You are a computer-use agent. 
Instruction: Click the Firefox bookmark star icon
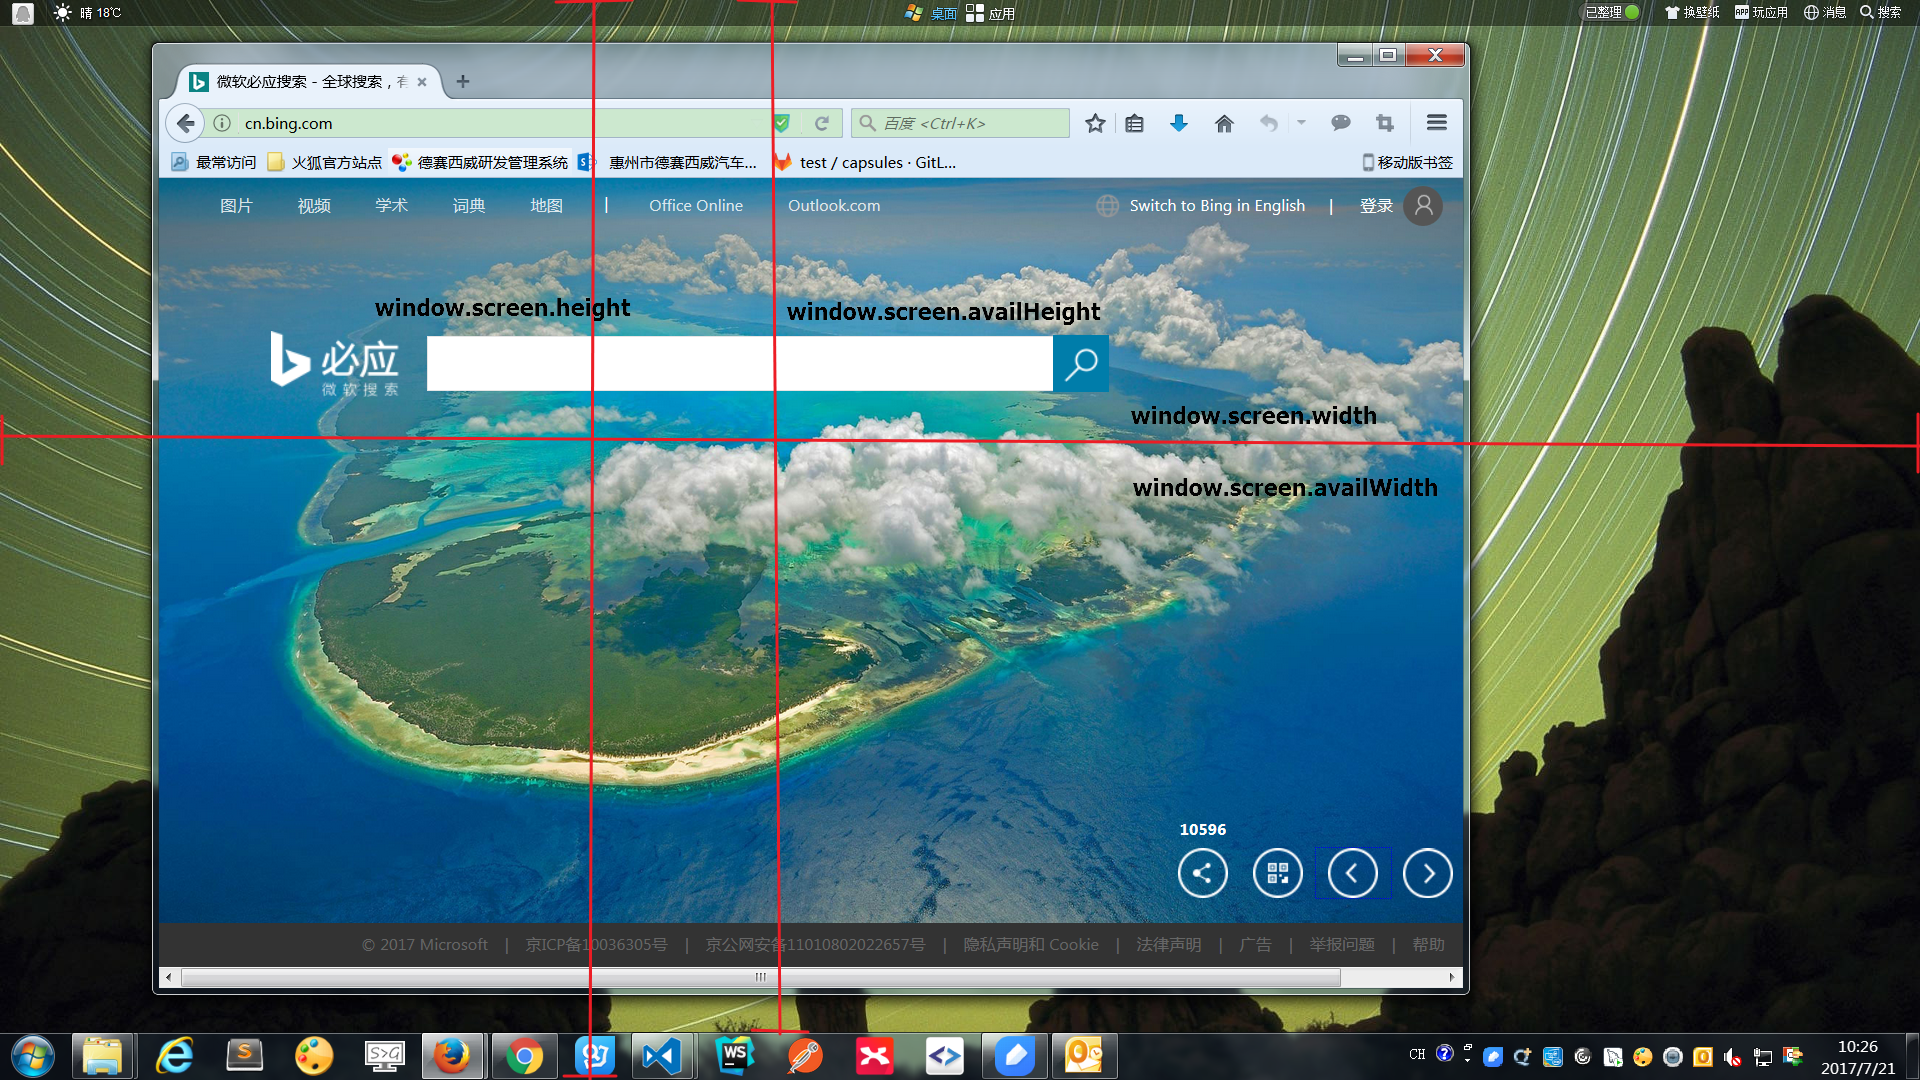[x=1095, y=123]
